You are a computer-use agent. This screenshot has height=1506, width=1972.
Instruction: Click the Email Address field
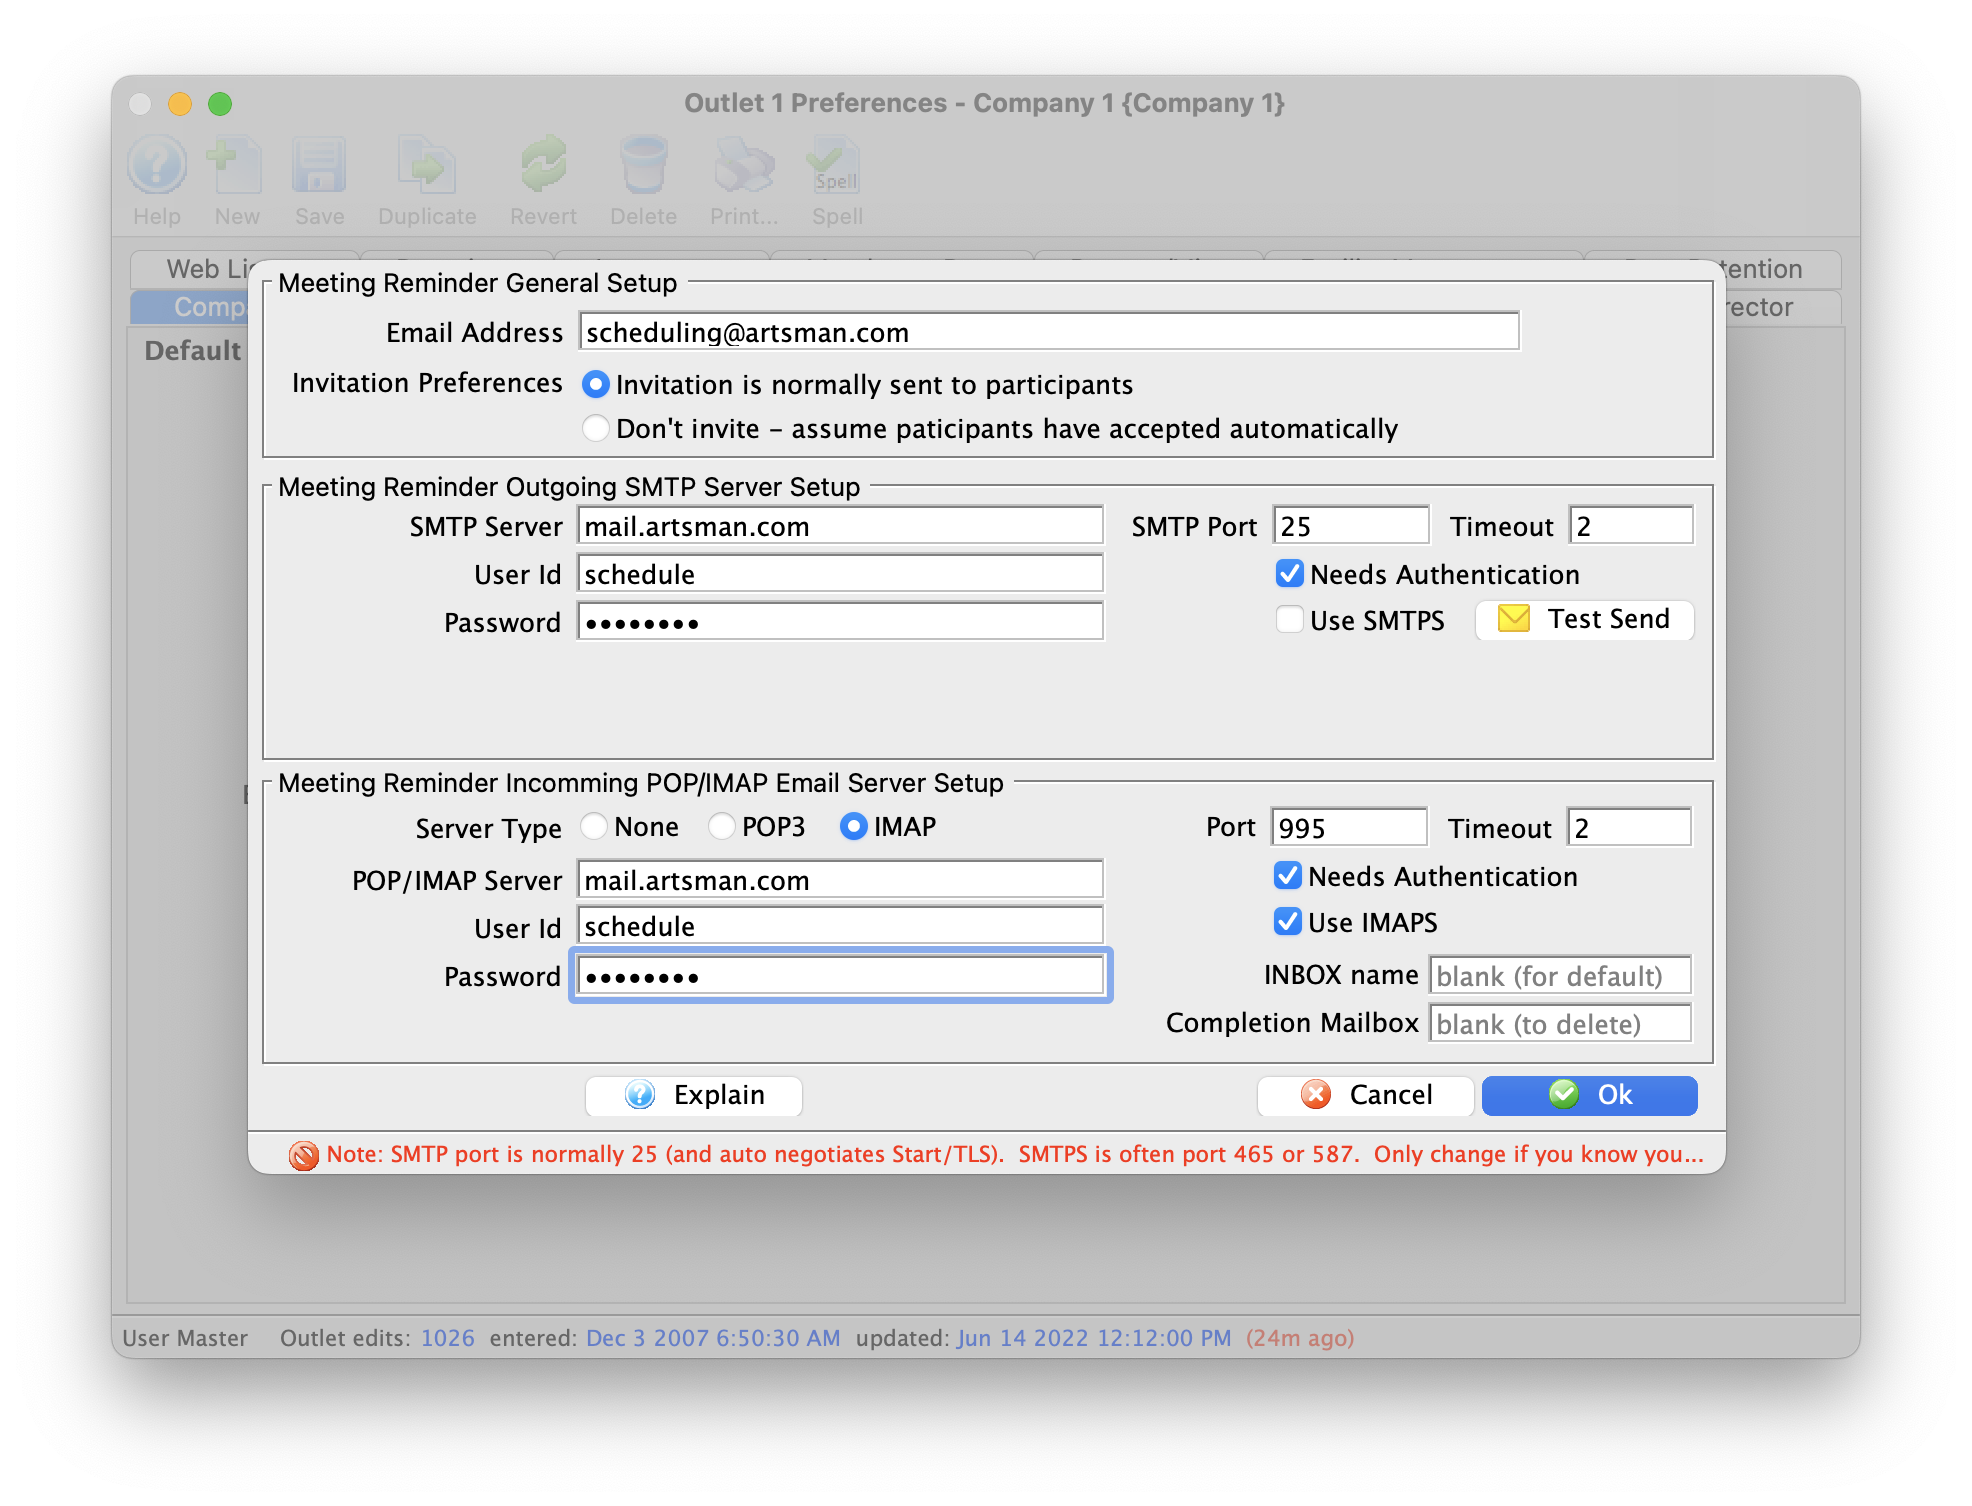pyautogui.click(x=1049, y=332)
